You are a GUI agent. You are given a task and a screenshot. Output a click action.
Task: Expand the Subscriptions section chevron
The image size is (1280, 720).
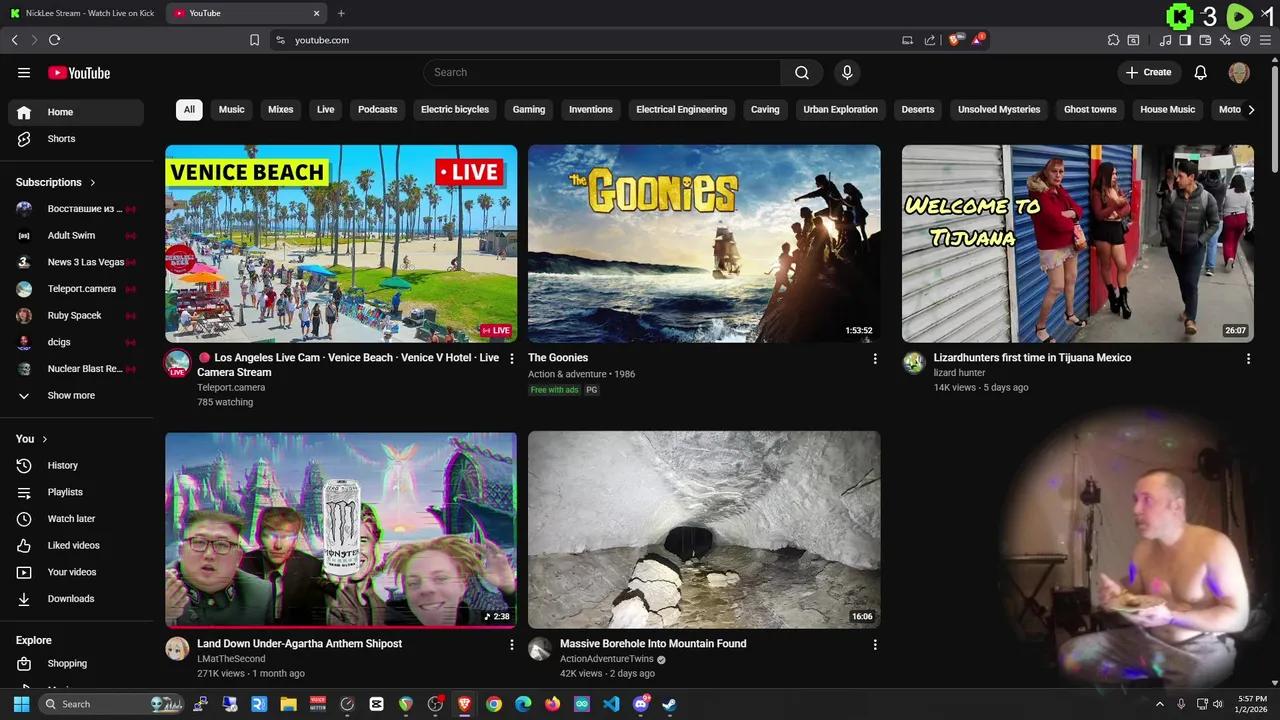tap(93, 182)
